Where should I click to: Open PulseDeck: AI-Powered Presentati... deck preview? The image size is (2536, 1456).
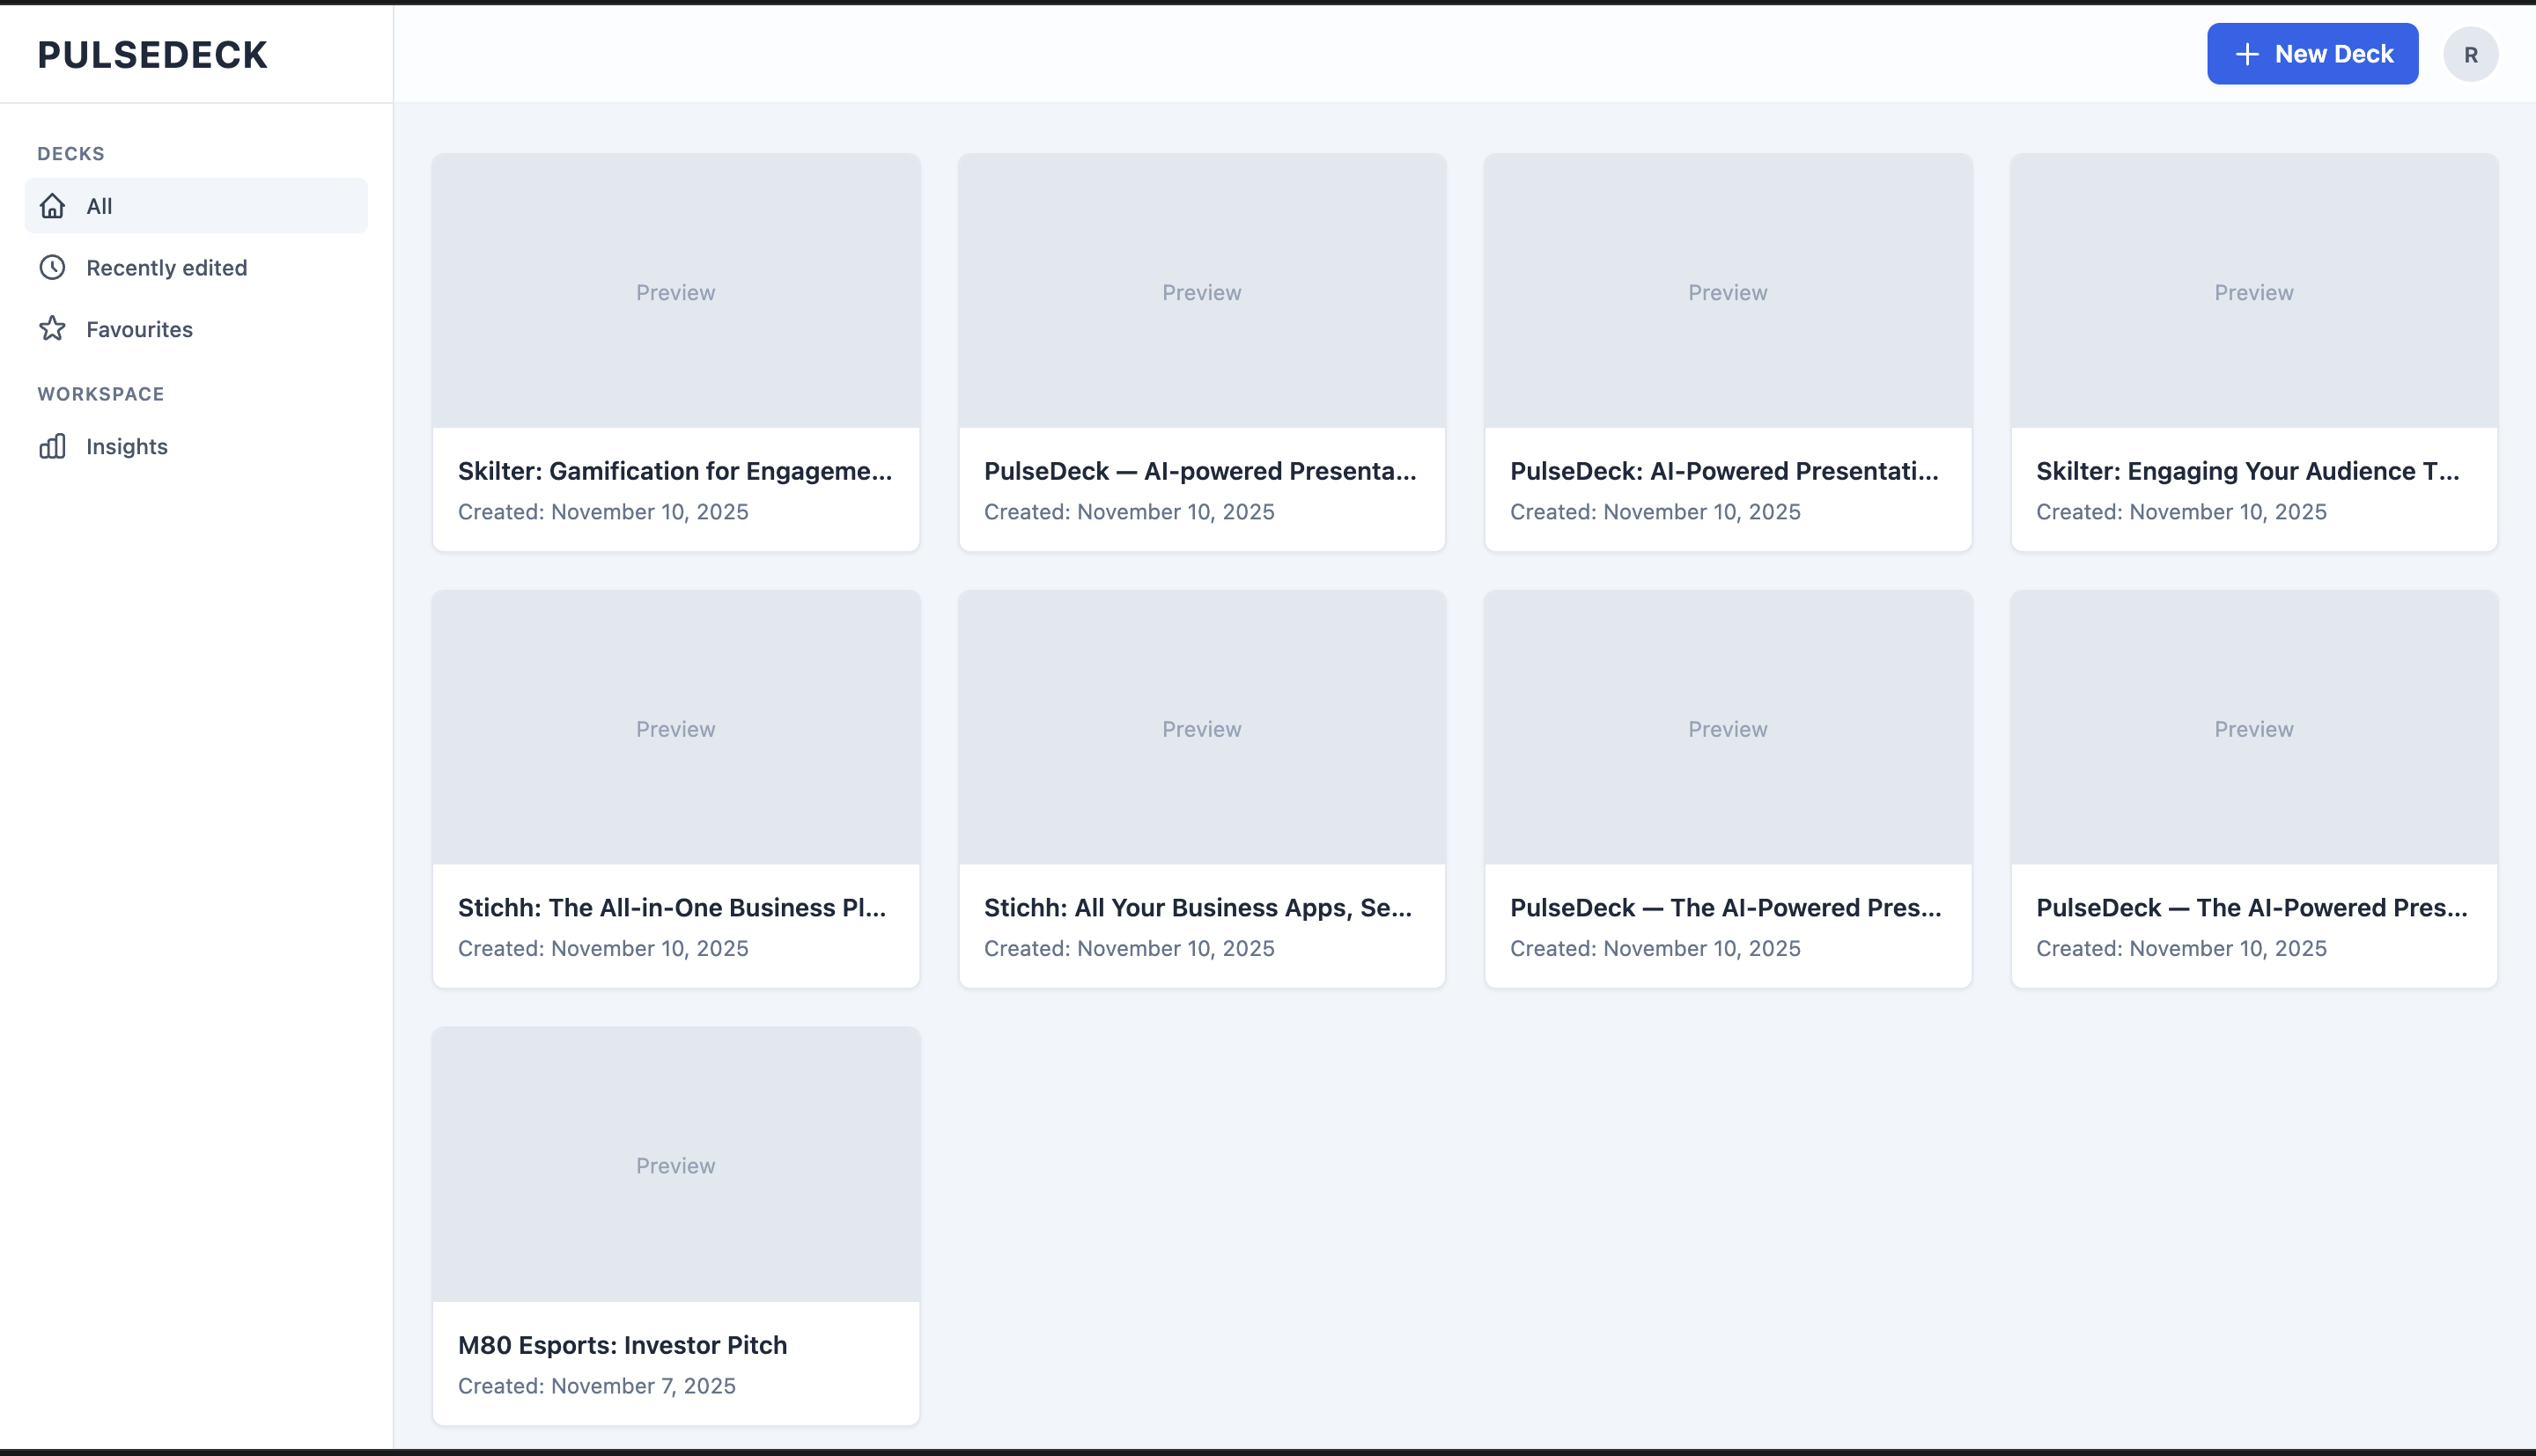pyautogui.click(x=1728, y=292)
